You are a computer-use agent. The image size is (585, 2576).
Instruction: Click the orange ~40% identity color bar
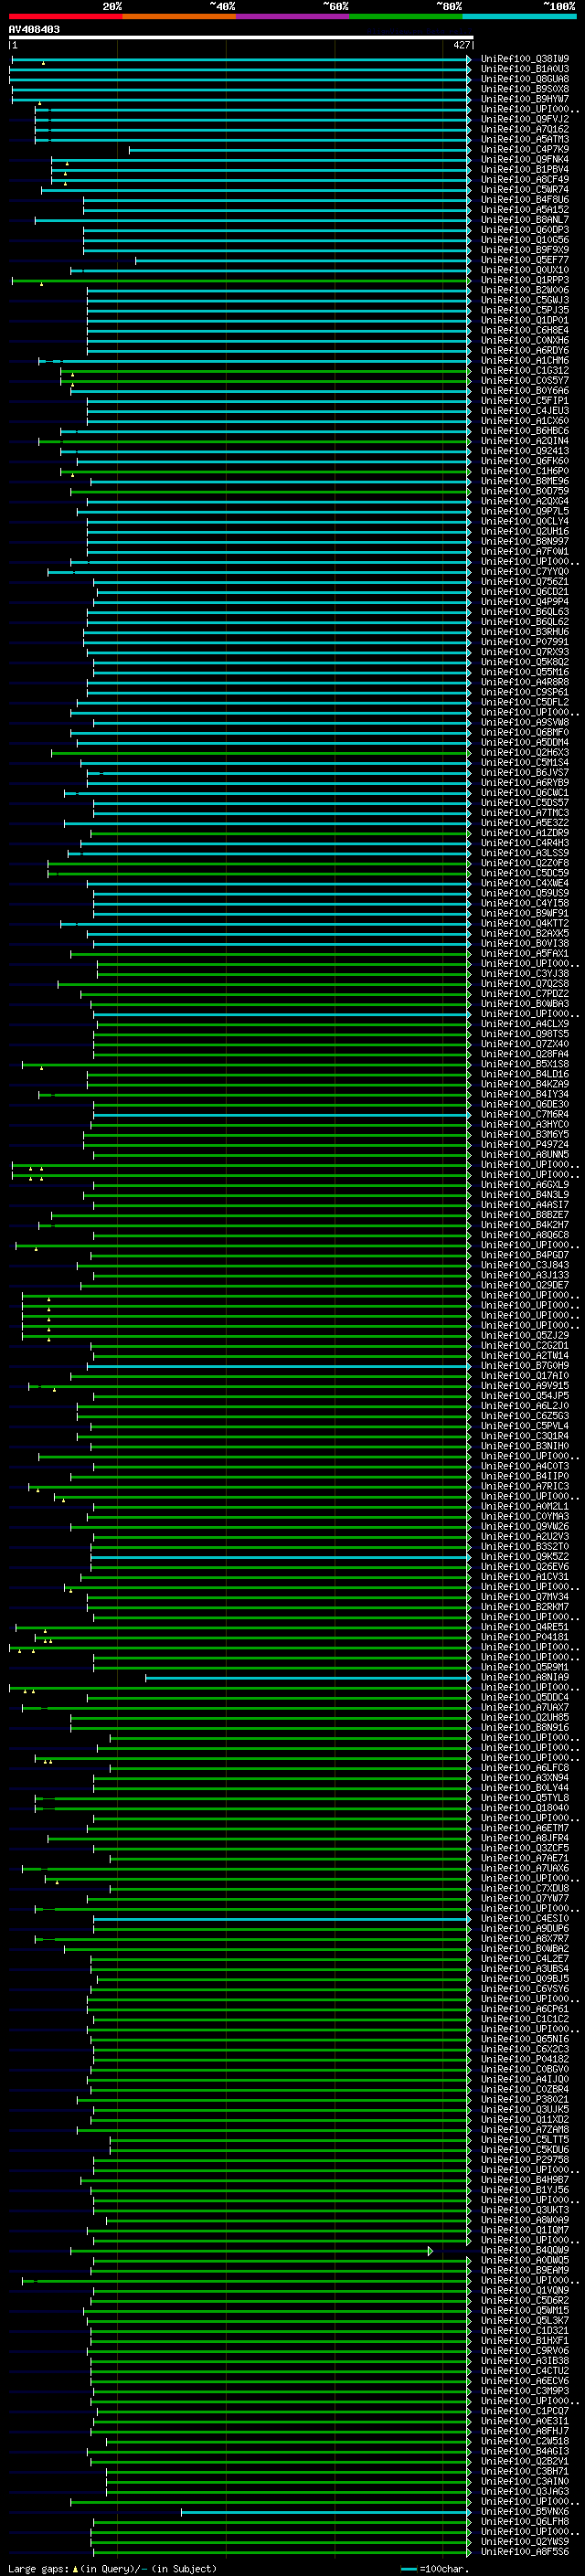(179, 16)
